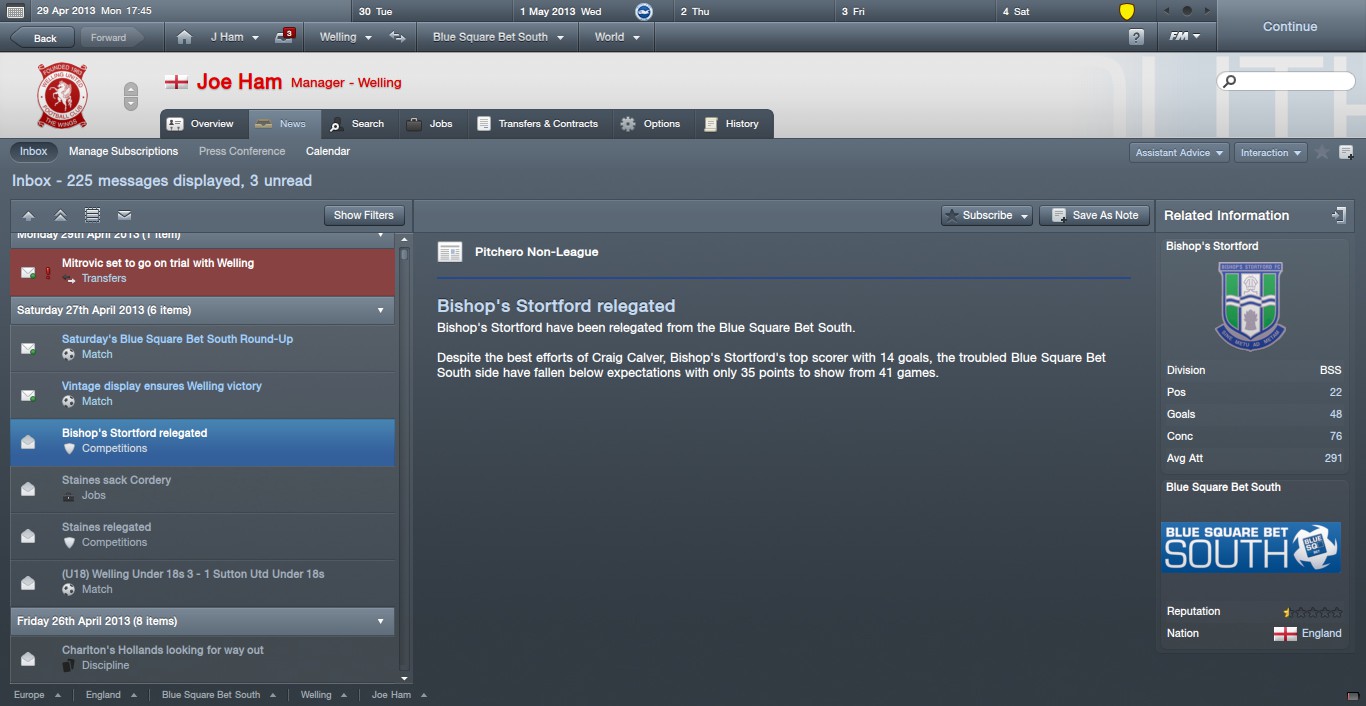Viewport: 1366px width, 706px height.
Task: Collapse Friday 26th April 2013 group
Action: point(381,621)
